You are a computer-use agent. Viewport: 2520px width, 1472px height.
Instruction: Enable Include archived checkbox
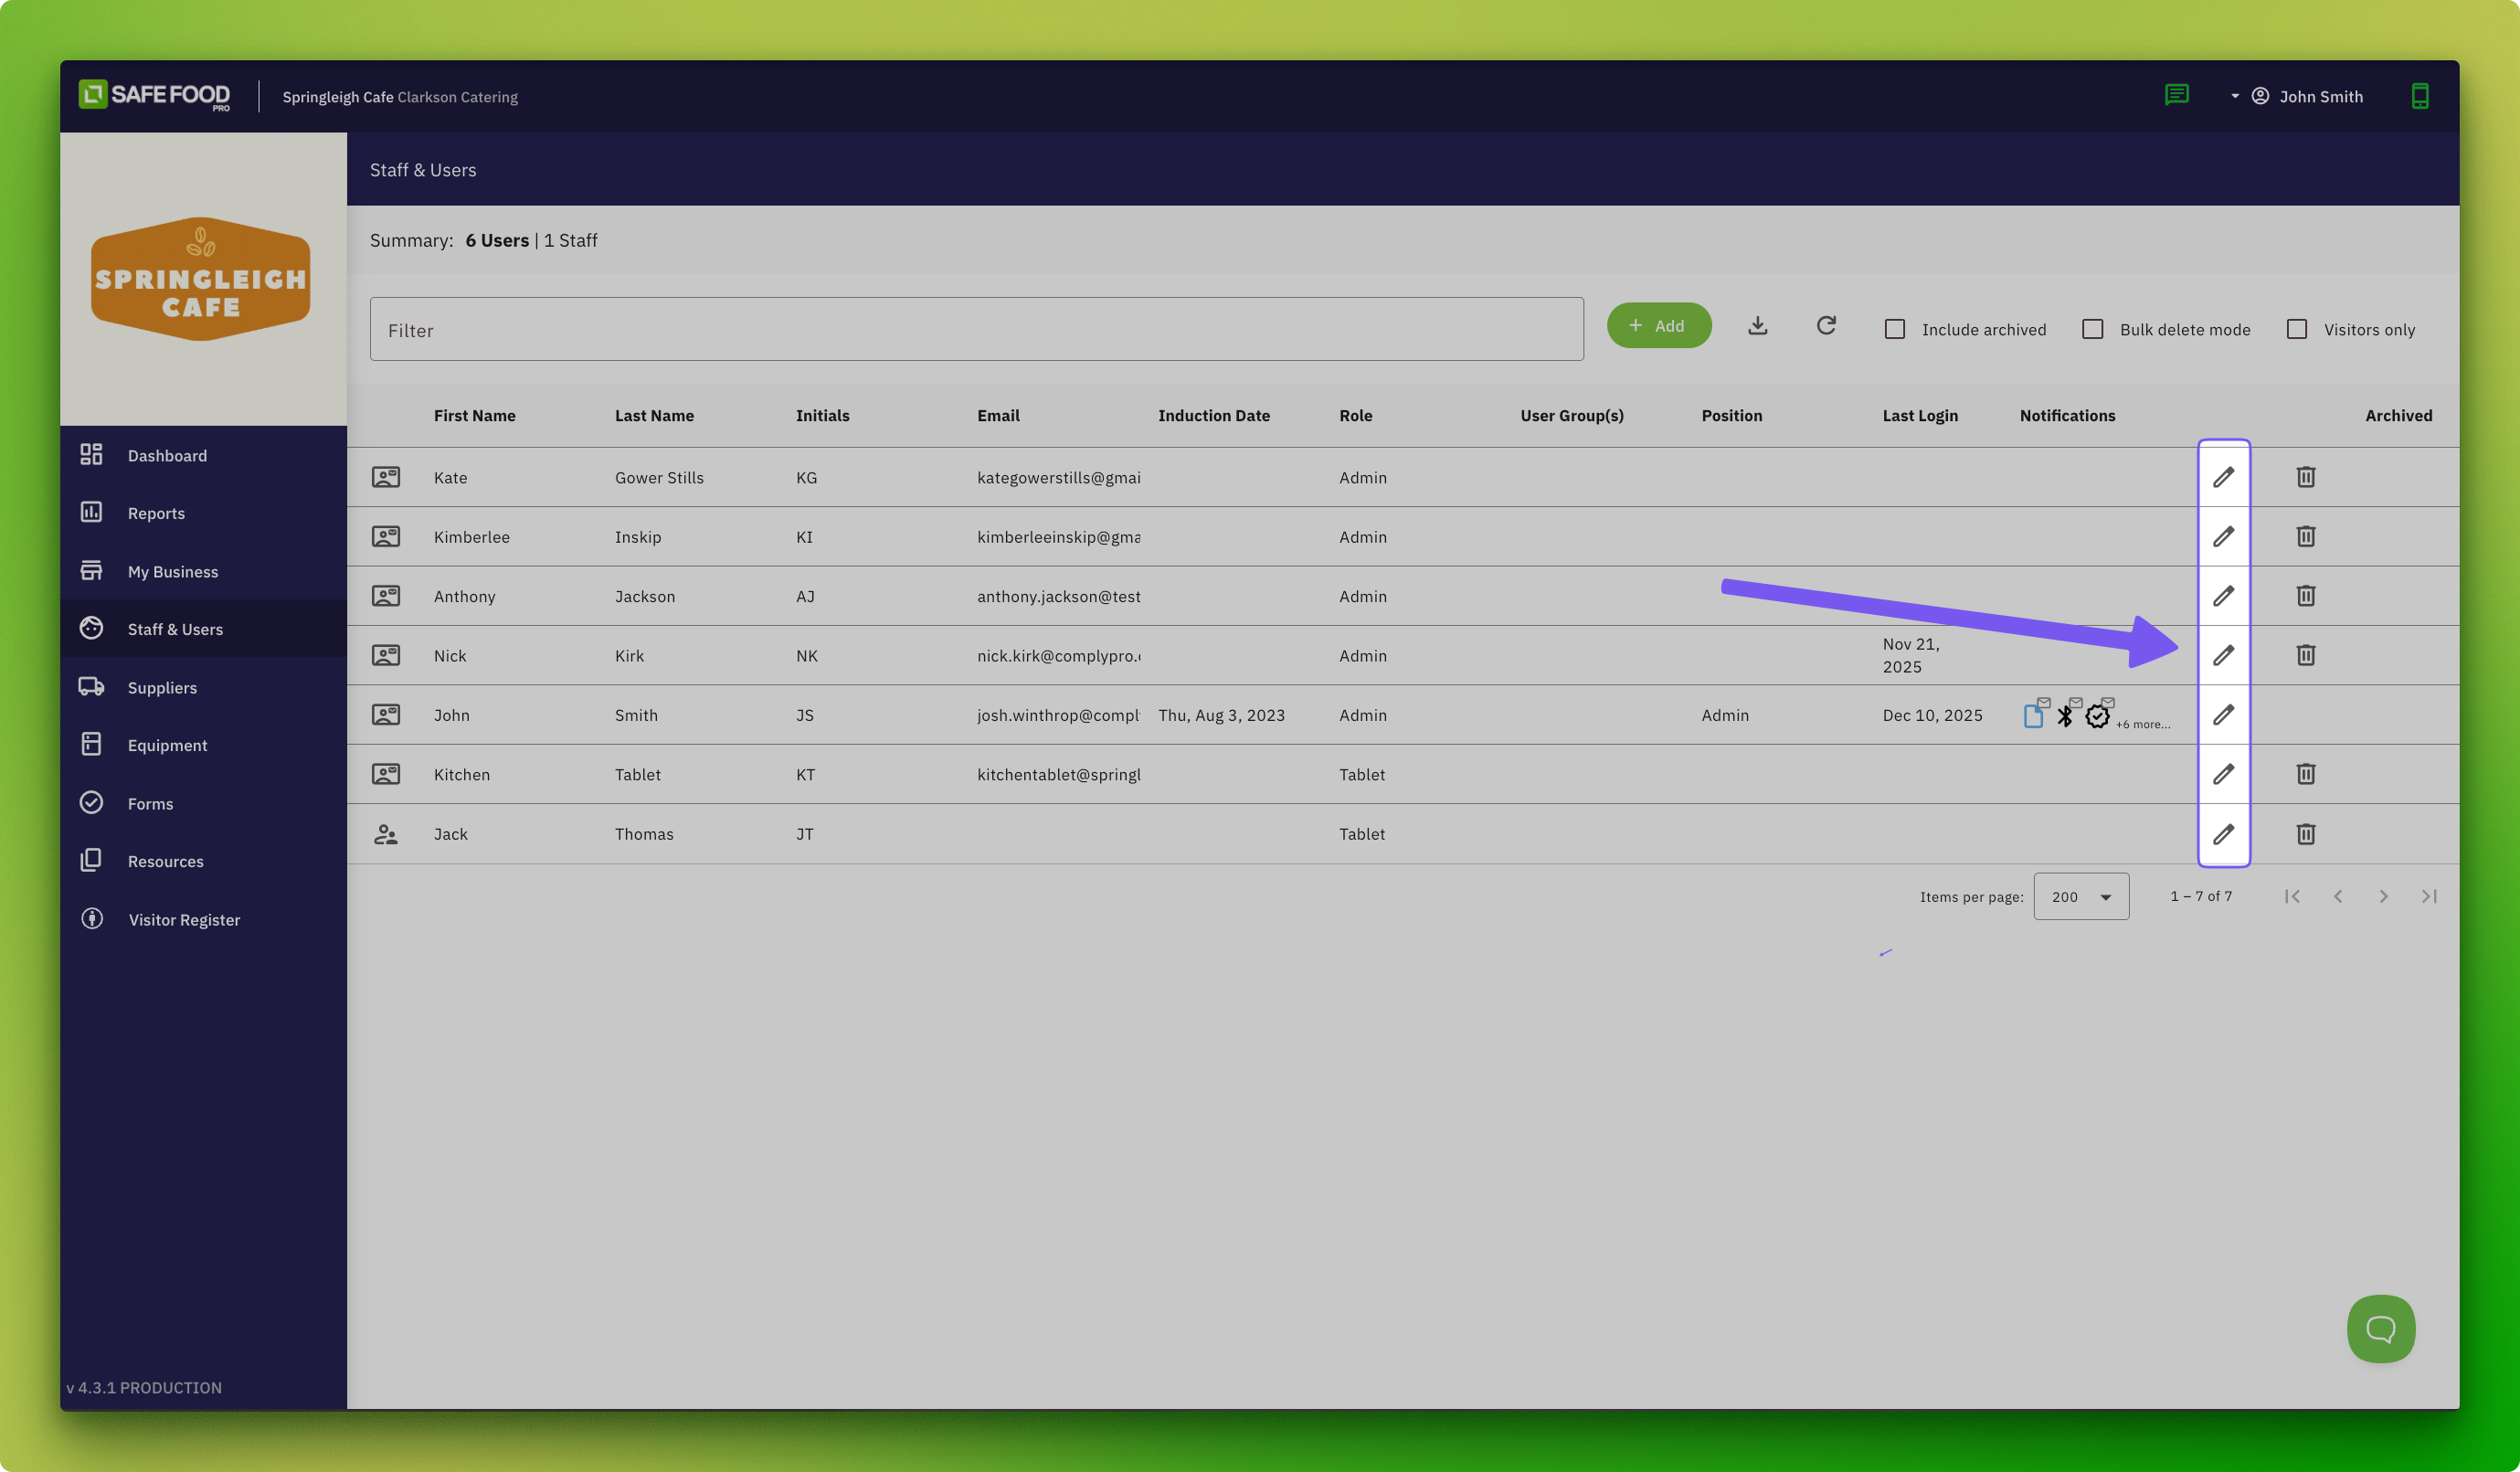[1894, 329]
